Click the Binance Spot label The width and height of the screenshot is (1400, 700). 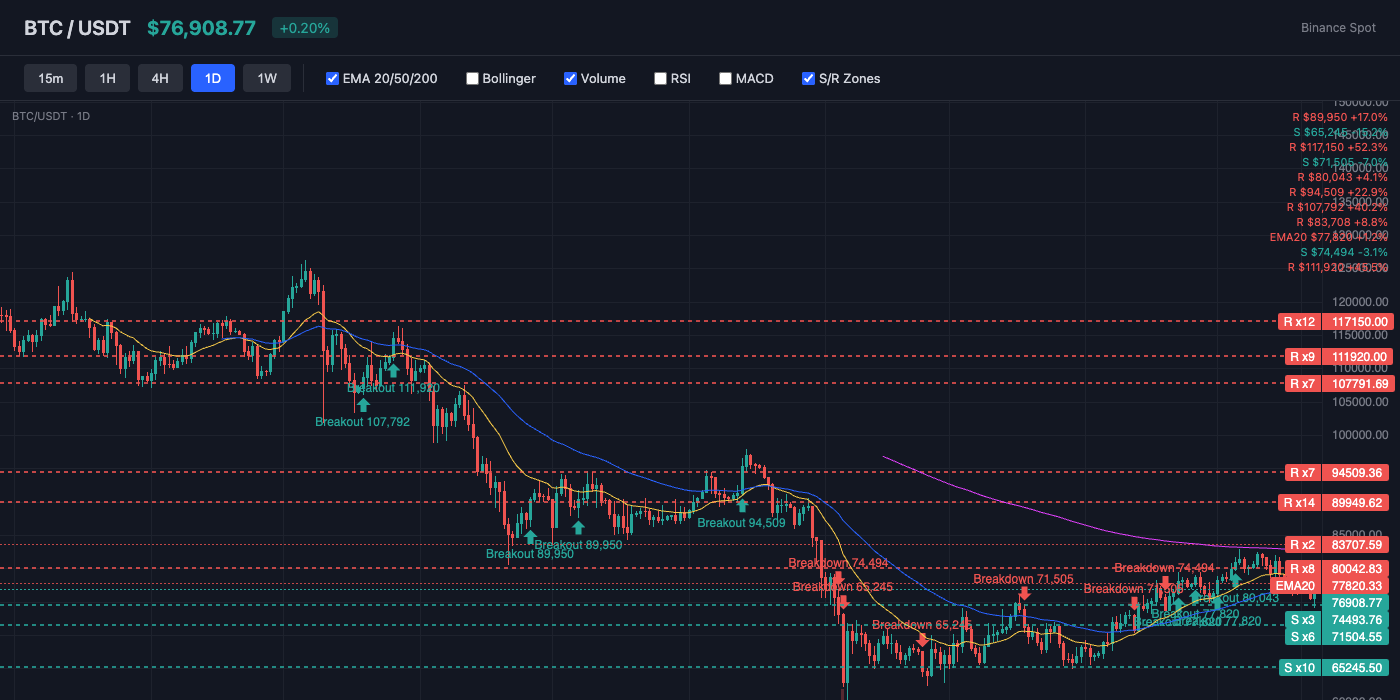pyautogui.click(x=1338, y=28)
